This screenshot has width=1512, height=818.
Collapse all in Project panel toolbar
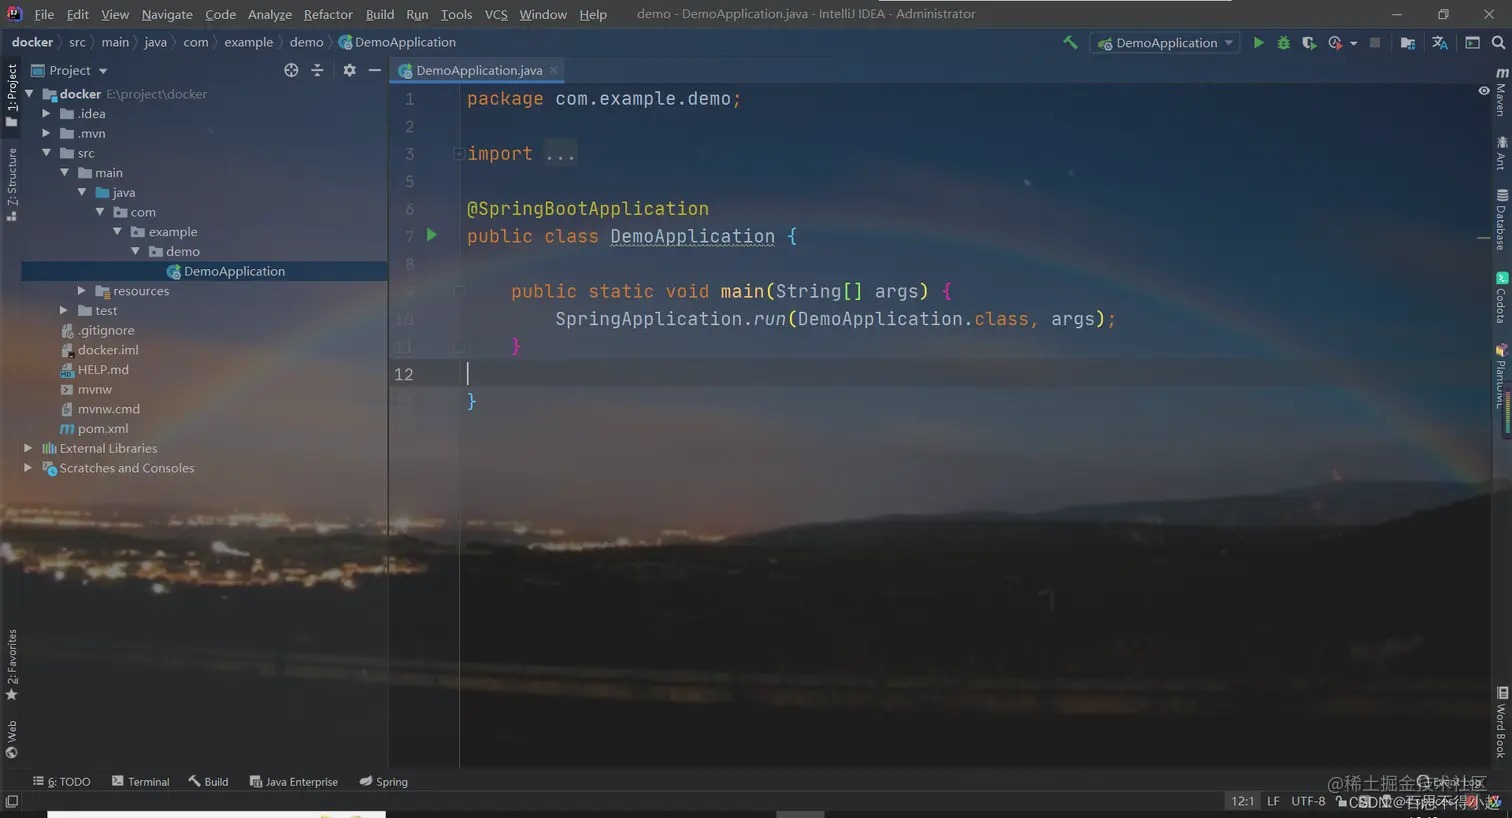click(x=317, y=70)
